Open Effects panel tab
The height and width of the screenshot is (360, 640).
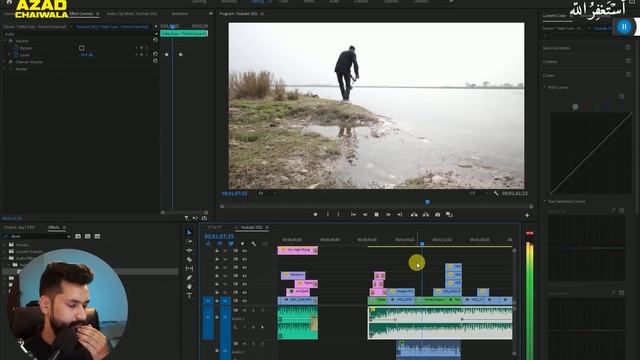coord(54,227)
